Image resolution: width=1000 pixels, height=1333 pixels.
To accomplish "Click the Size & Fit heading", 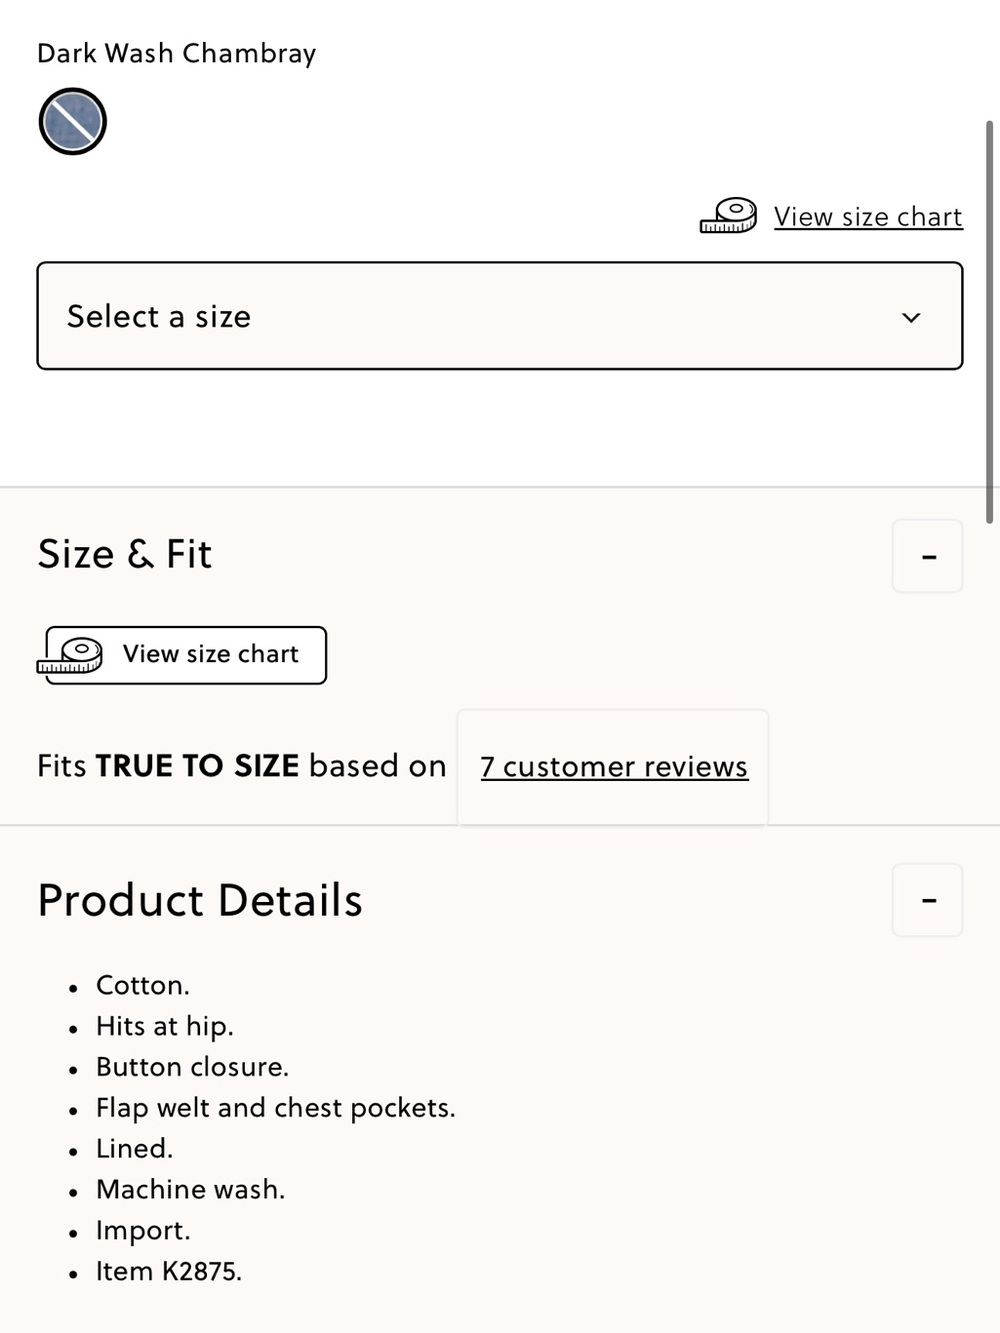I will [125, 554].
